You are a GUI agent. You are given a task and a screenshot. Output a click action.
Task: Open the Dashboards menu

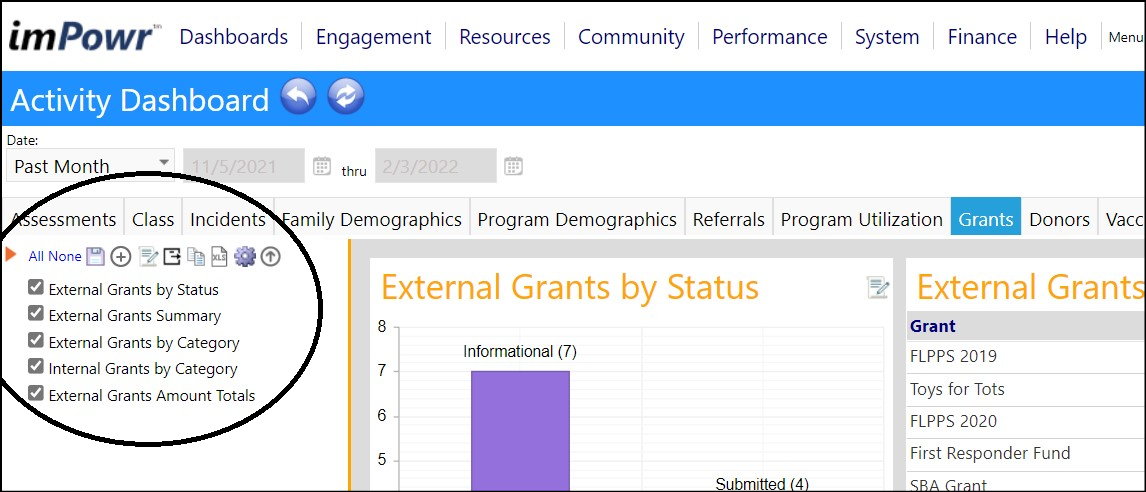[x=234, y=37]
